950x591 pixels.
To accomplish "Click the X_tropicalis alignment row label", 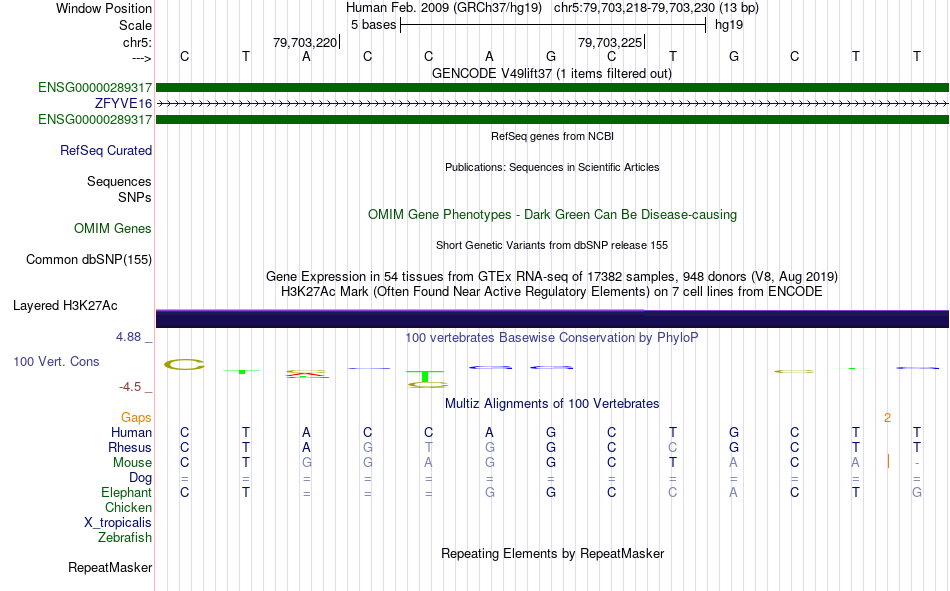I will (x=118, y=523).
